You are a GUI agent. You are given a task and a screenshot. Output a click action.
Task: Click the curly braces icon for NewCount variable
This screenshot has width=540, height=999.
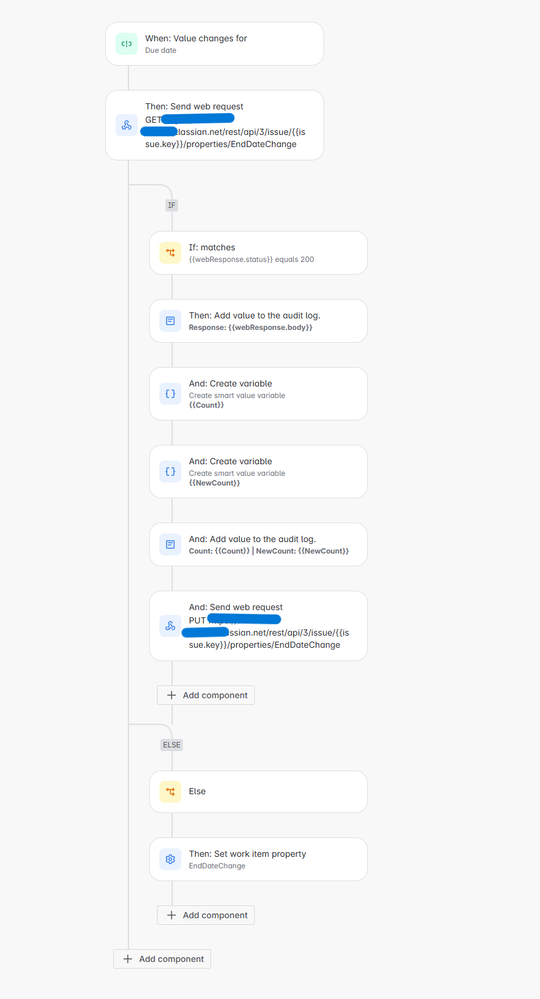pos(170,471)
